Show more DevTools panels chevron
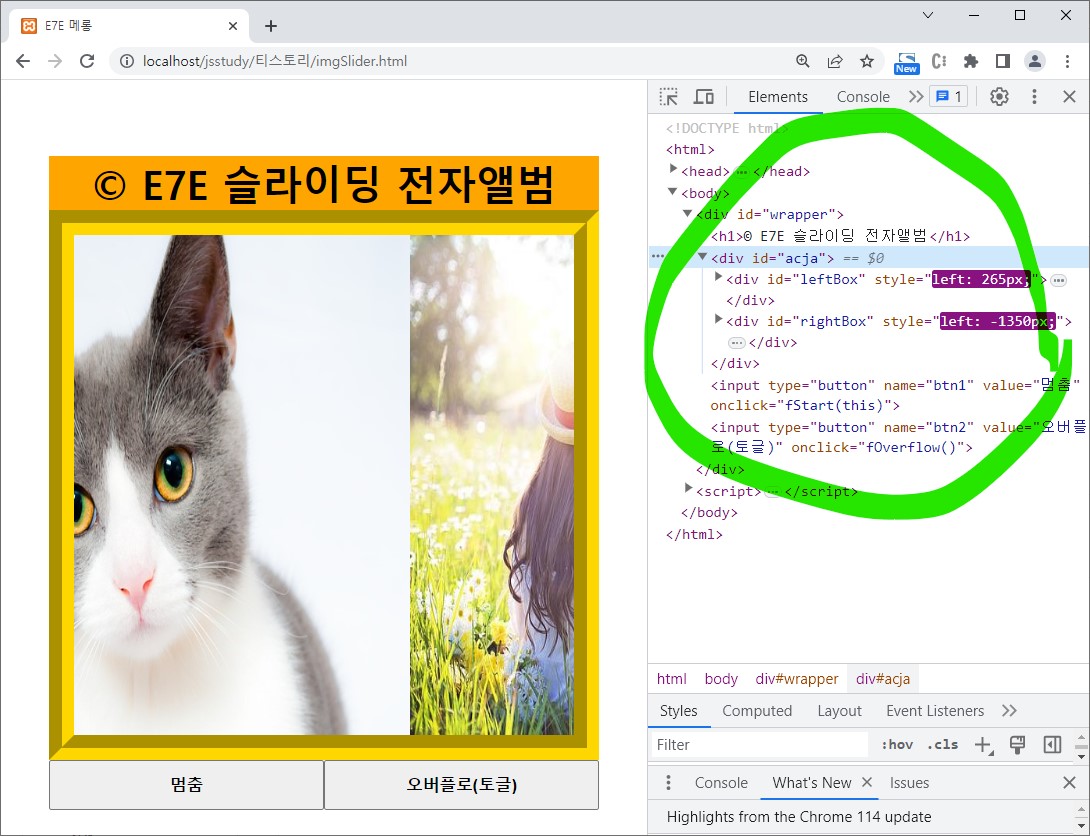 (x=916, y=97)
